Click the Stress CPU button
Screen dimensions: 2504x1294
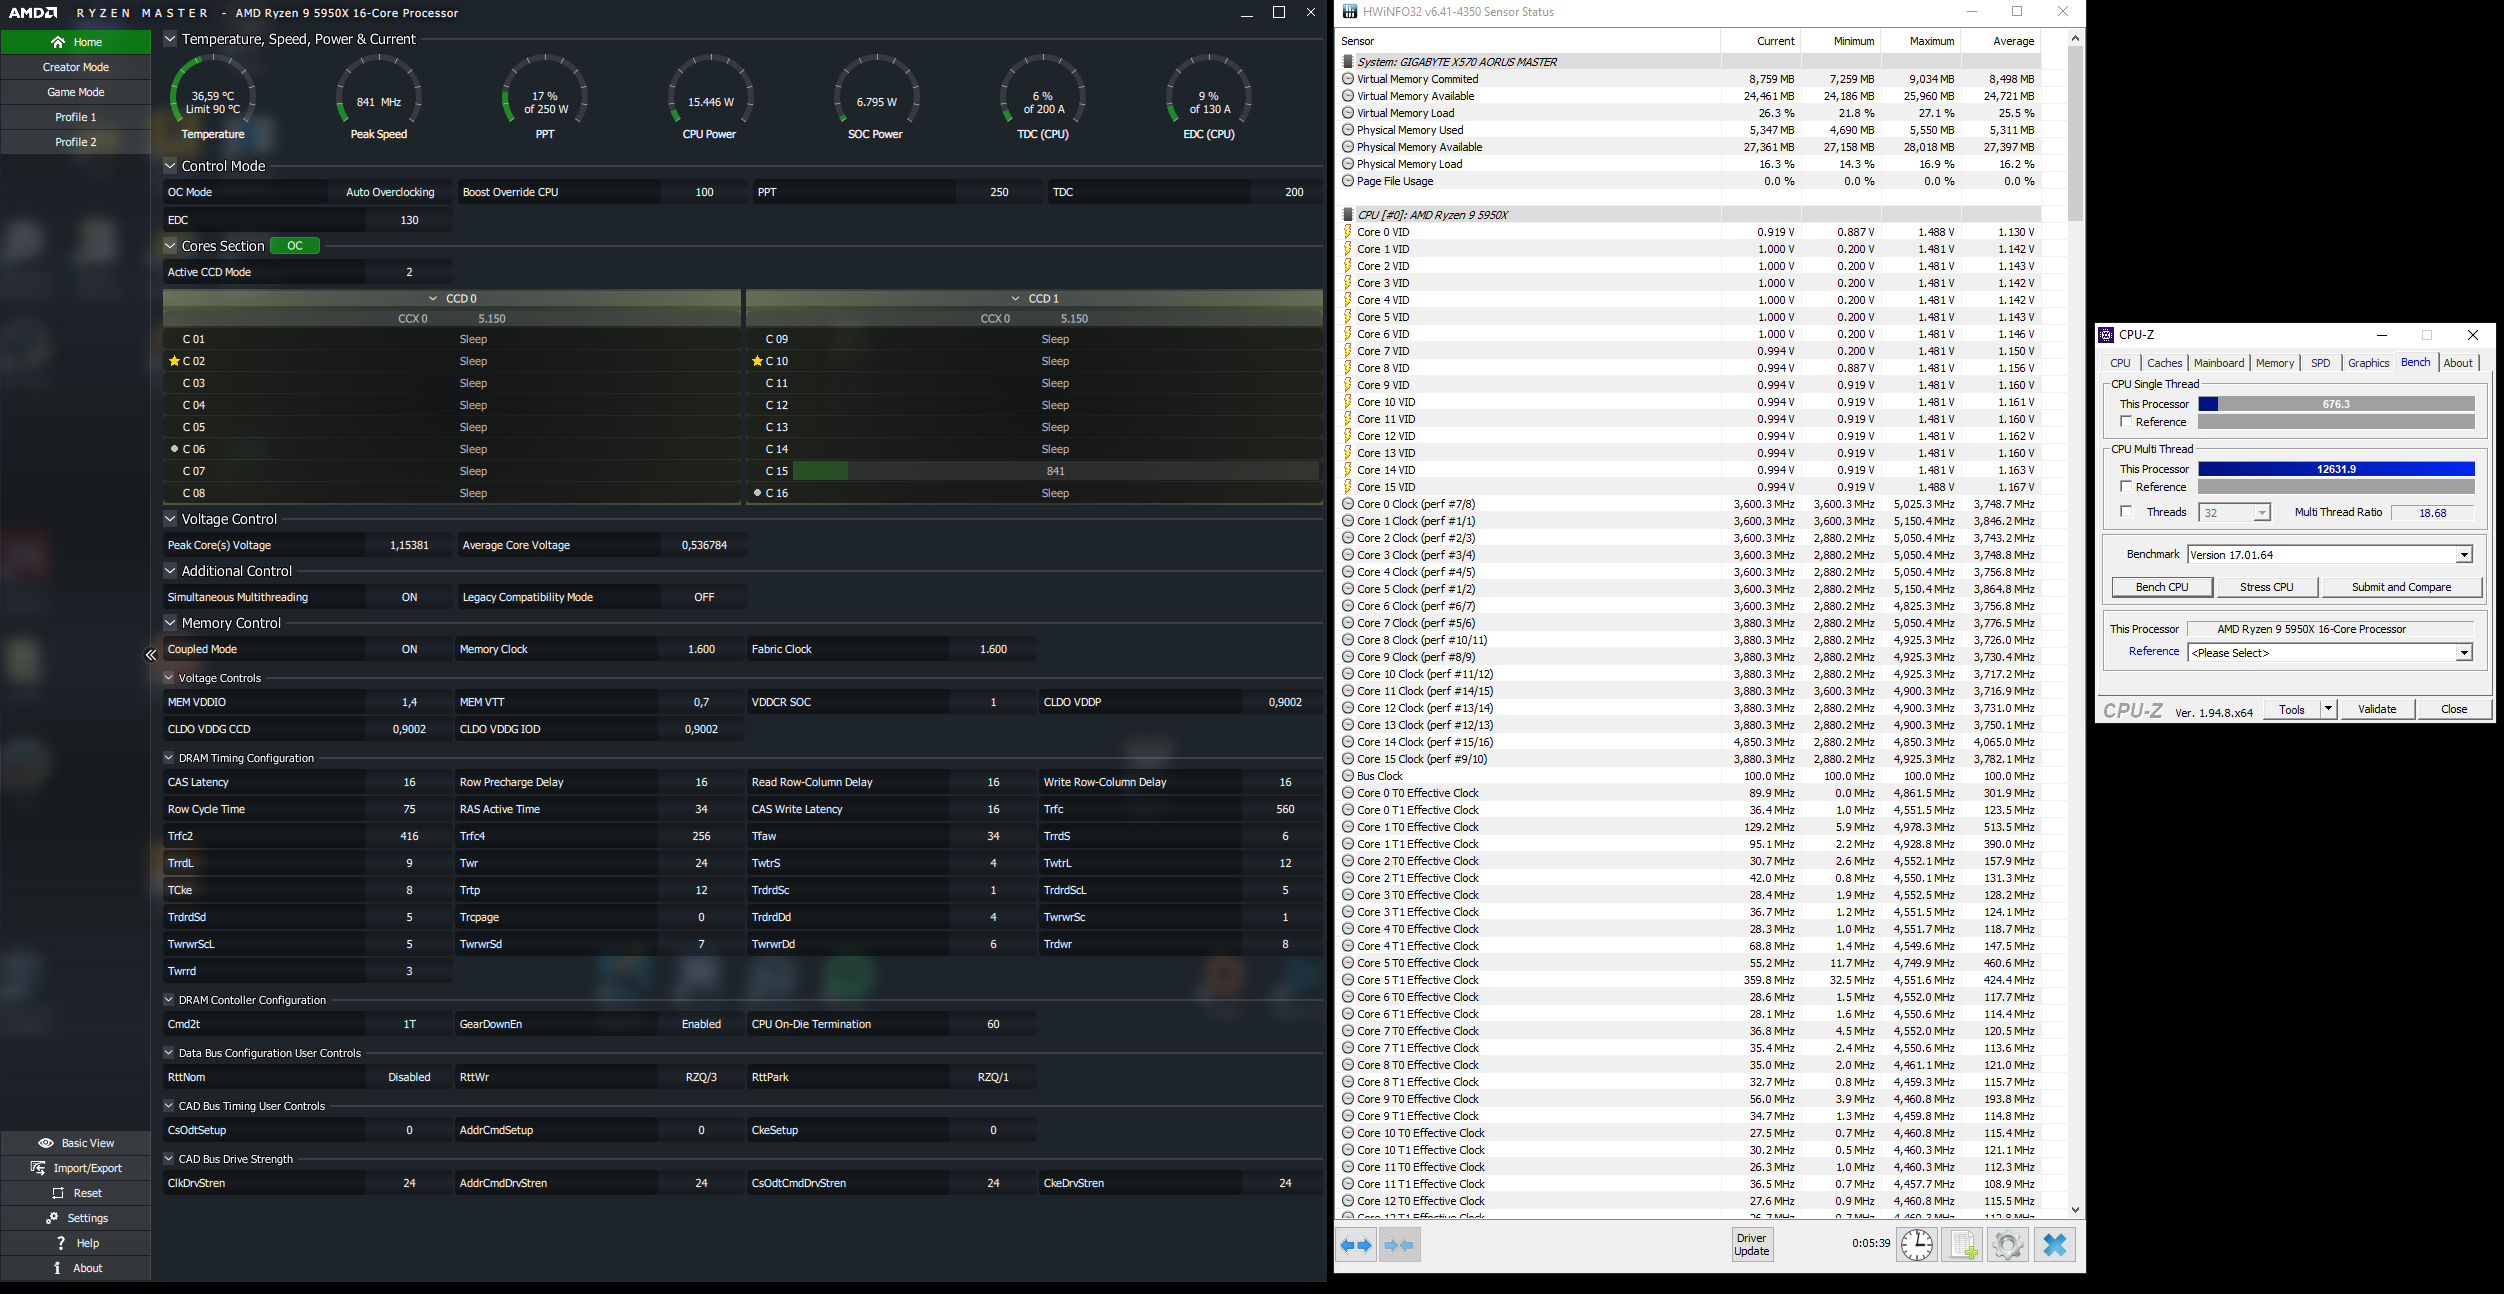tap(2266, 587)
